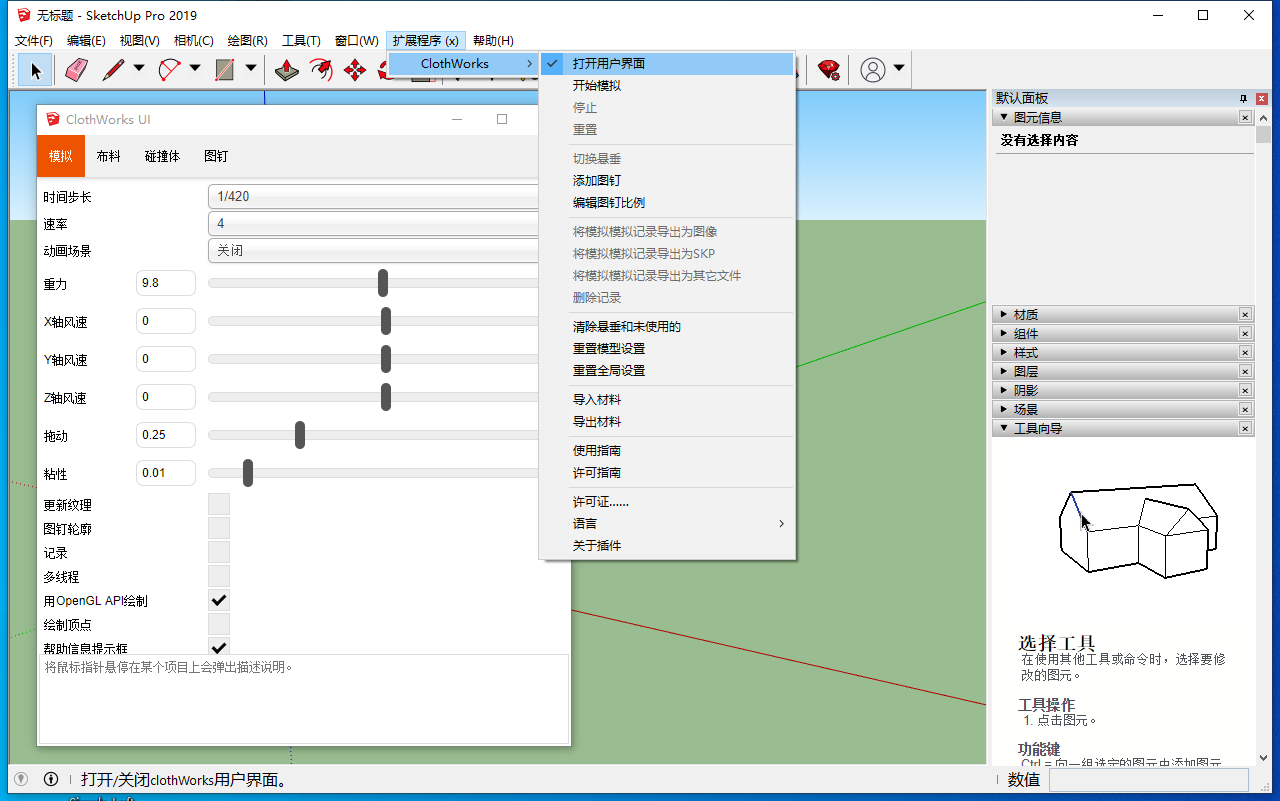Open the 帮助(H) menu
Screen dimensions: 1280x801
pos(492,40)
